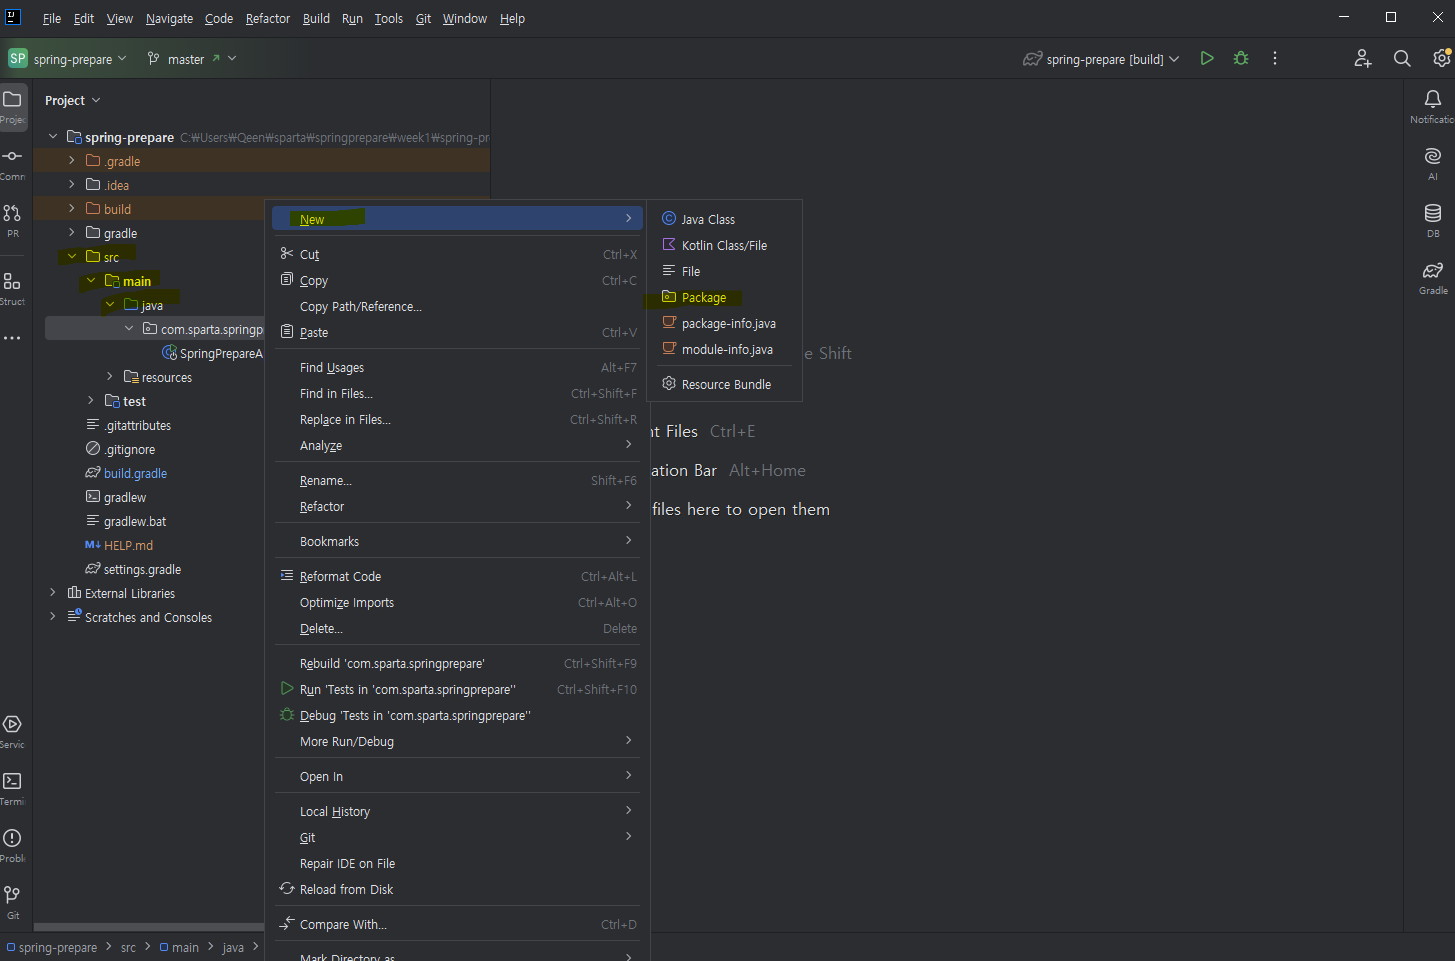Open the master branch dropdown

coord(191,59)
